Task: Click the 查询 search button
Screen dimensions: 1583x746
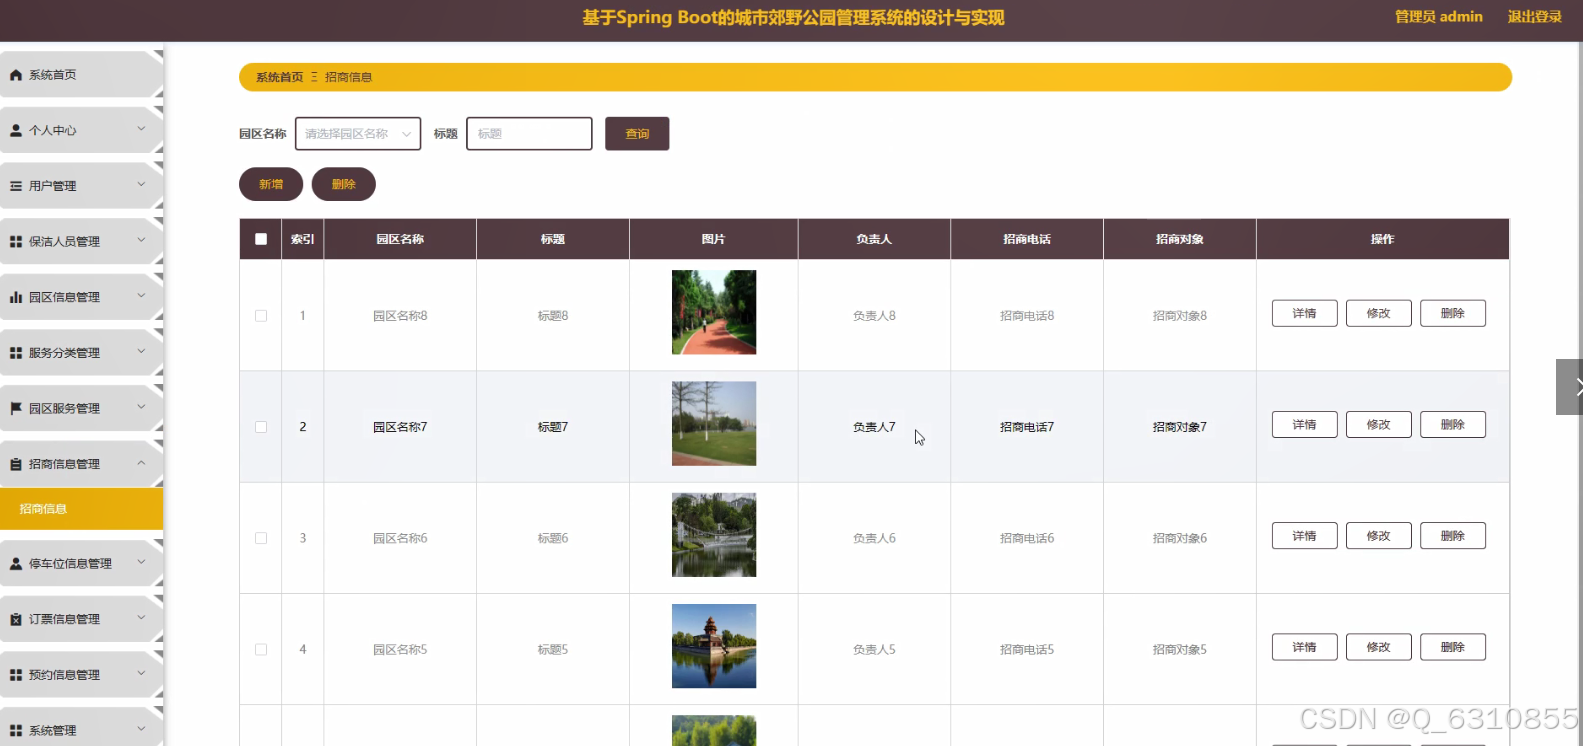Action: (637, 134)
